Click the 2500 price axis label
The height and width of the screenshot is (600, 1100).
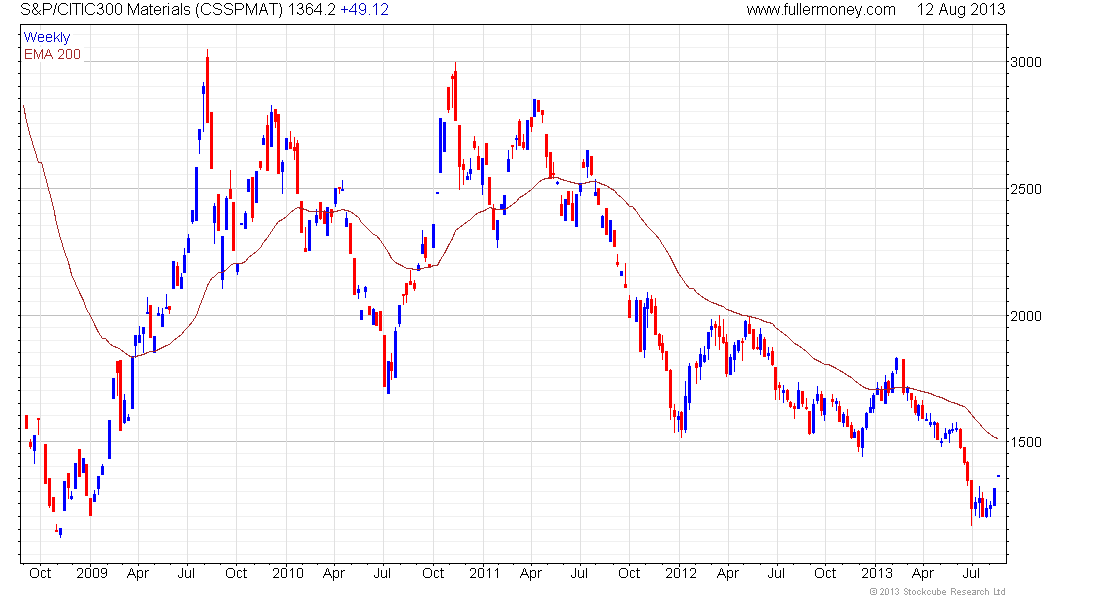pos(1026,189)
